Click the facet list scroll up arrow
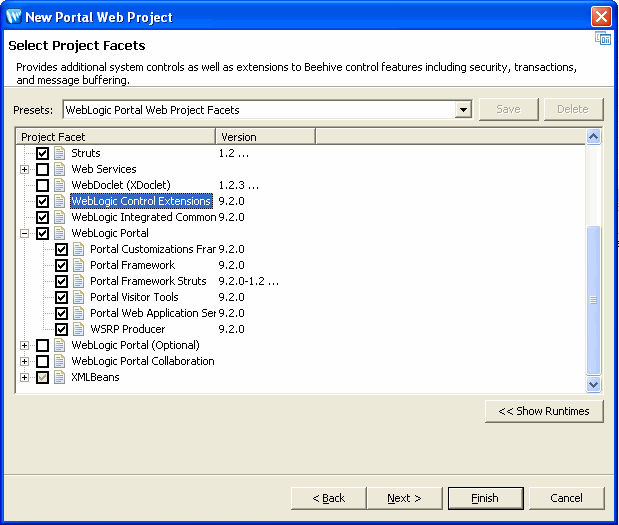Viewport: 619px width, 525px height. click(593, 137)
